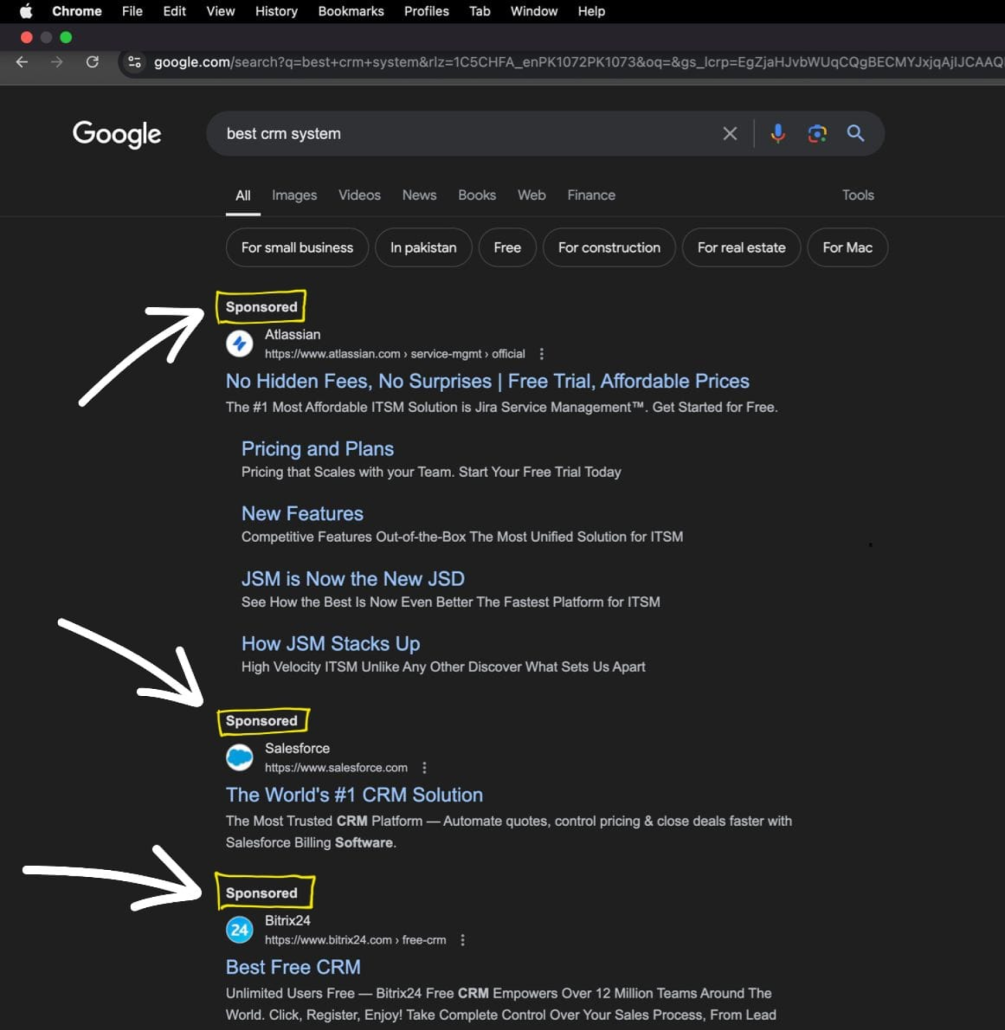Open the File menu
Viewport: 1005px width, 1030px height.
[132, 11]
